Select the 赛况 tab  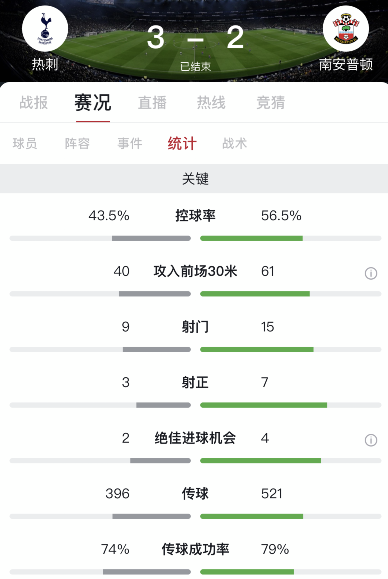tap(93, 102)
